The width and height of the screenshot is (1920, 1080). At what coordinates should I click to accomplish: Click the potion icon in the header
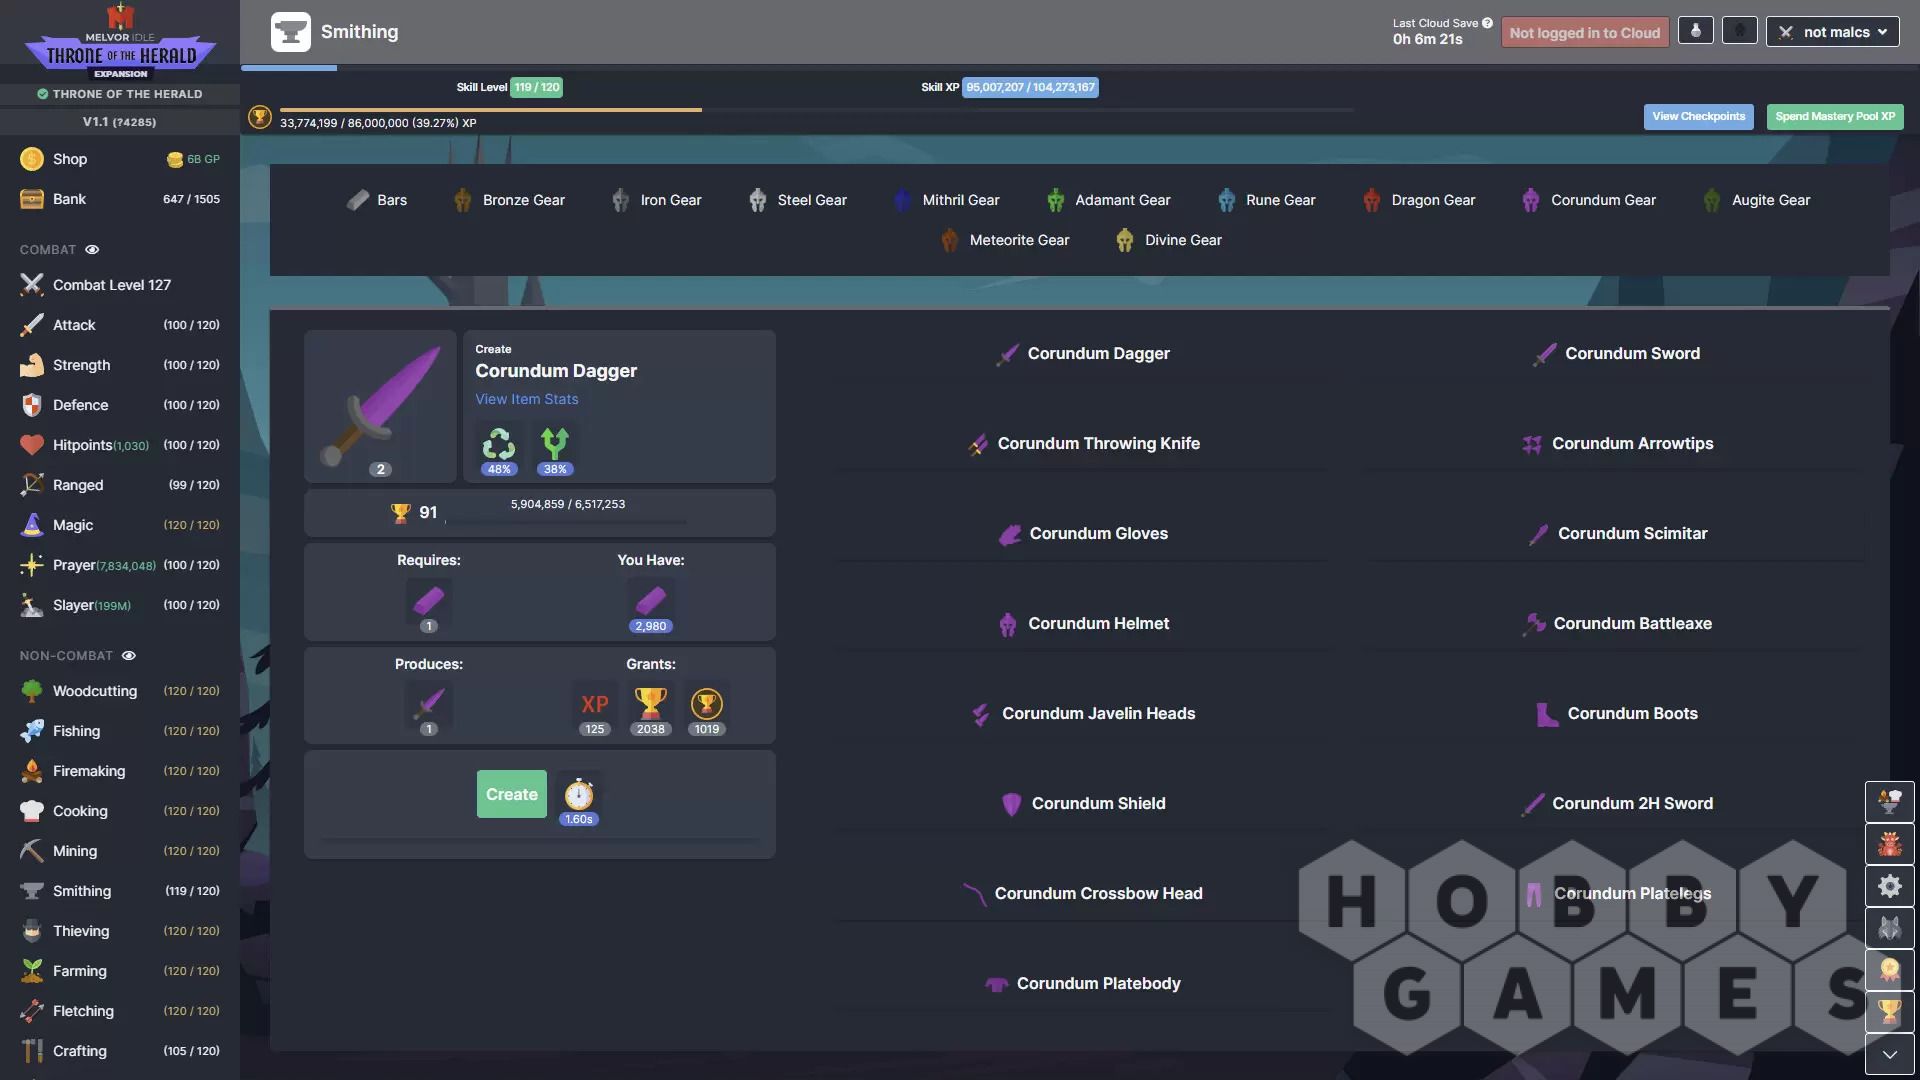pyautogui.click(x=1695, y=31)
